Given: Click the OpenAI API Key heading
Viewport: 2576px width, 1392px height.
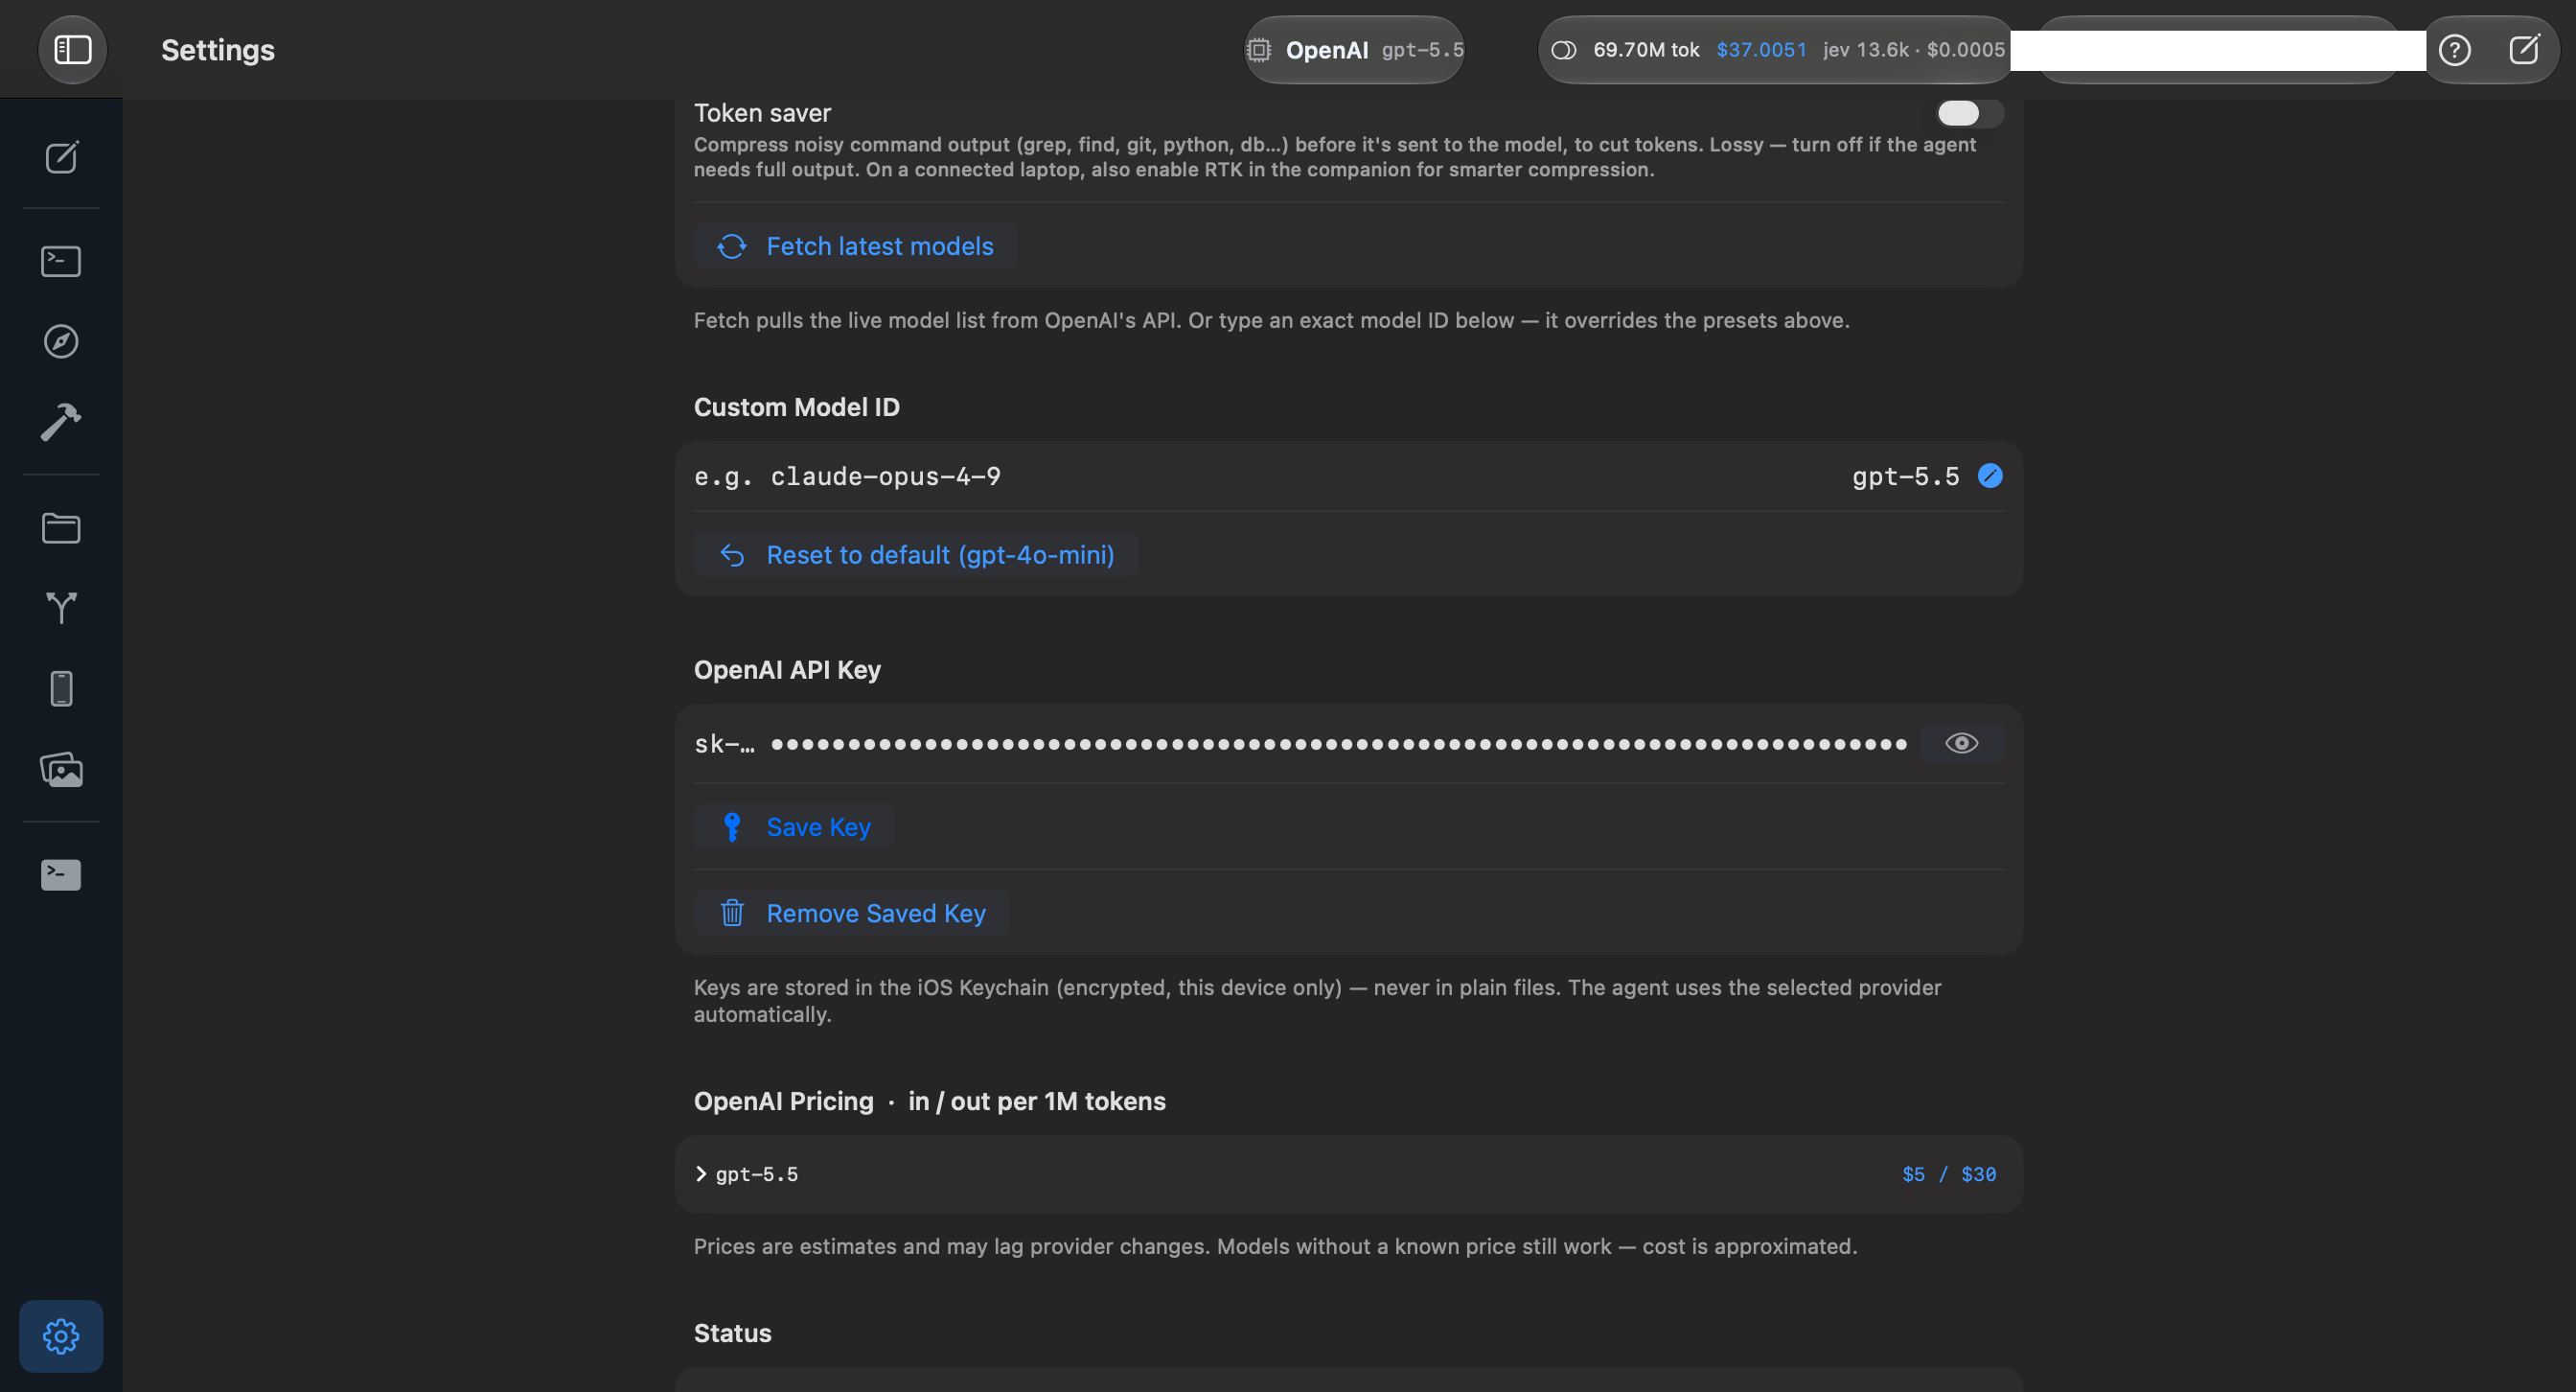Looking at the screenshot, I should [x=787, y=670].
